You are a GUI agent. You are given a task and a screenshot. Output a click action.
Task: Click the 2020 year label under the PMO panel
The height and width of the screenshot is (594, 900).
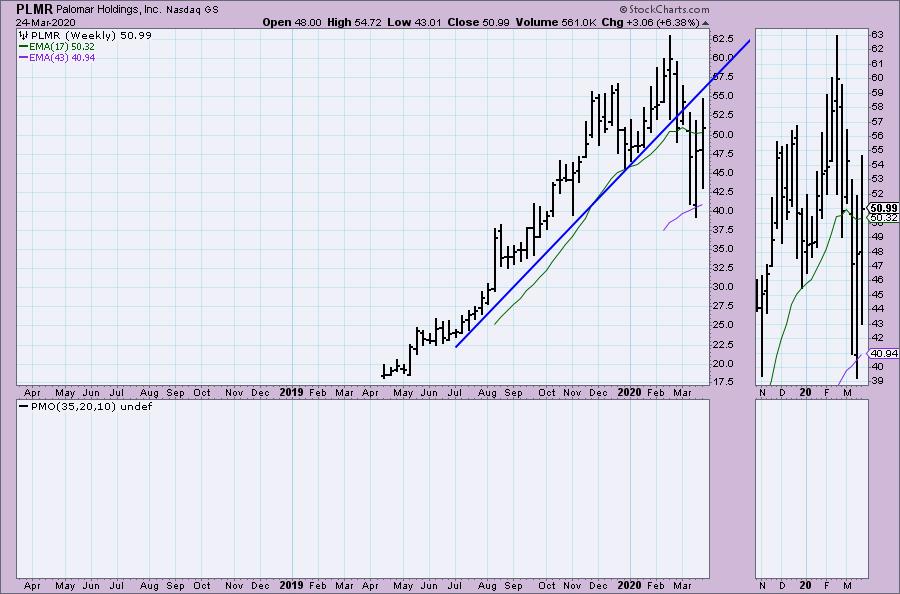pos(629,585)
